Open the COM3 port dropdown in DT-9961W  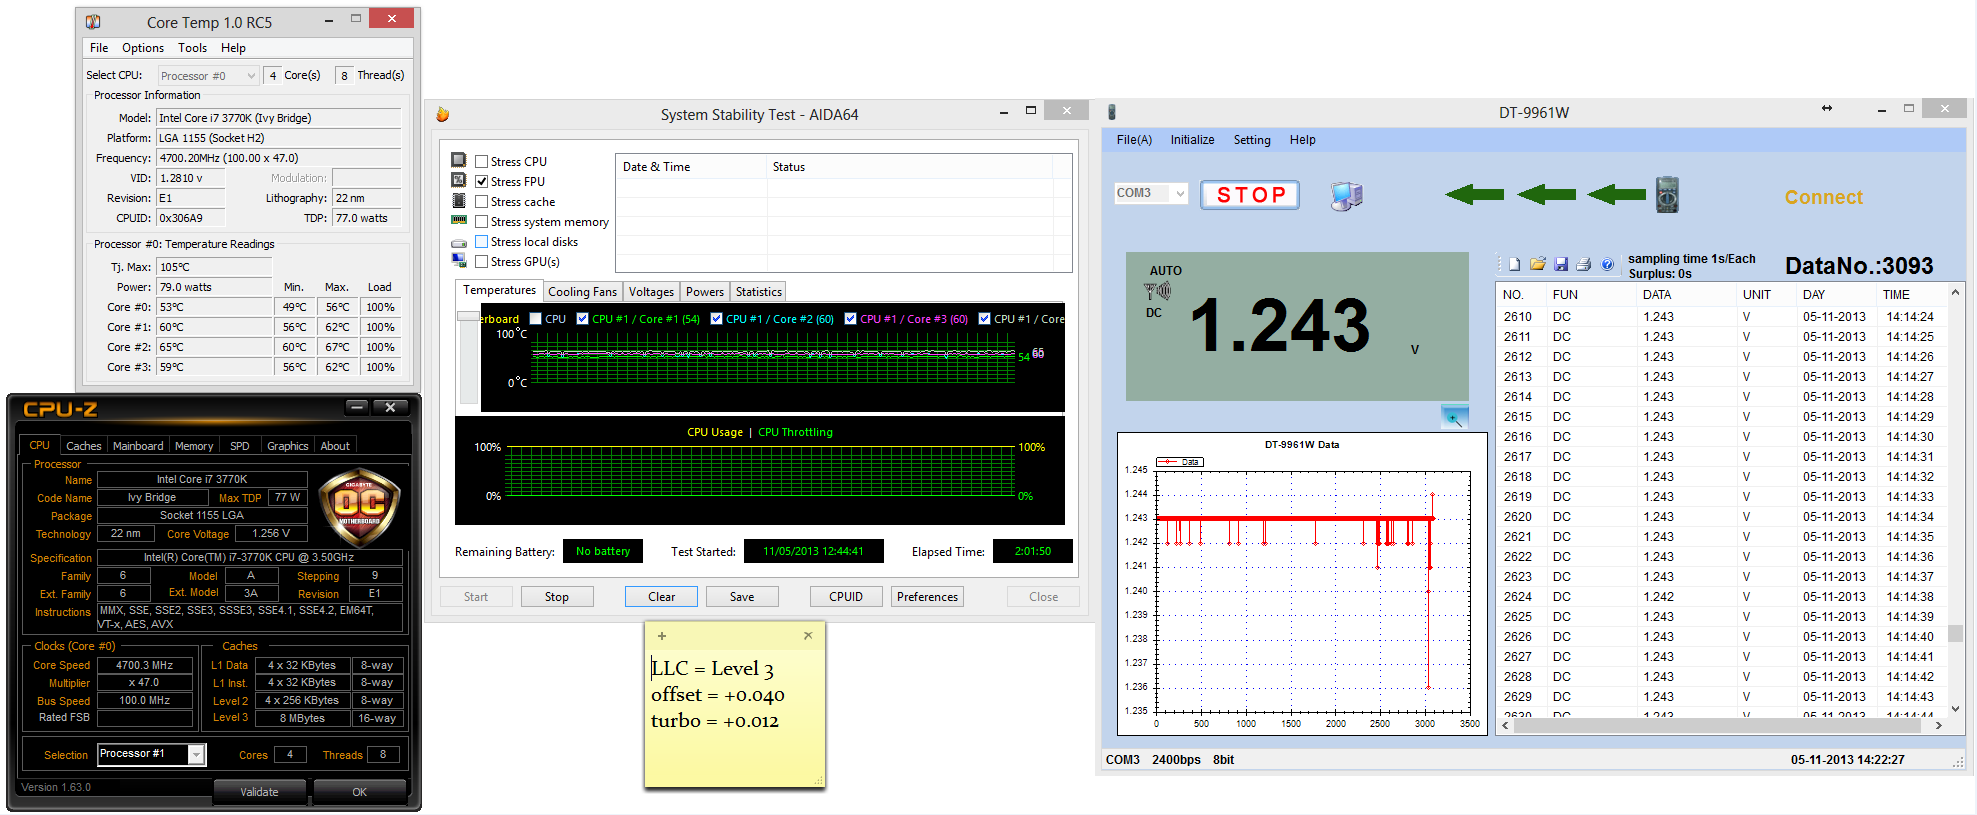click(x=1151, y=193)
